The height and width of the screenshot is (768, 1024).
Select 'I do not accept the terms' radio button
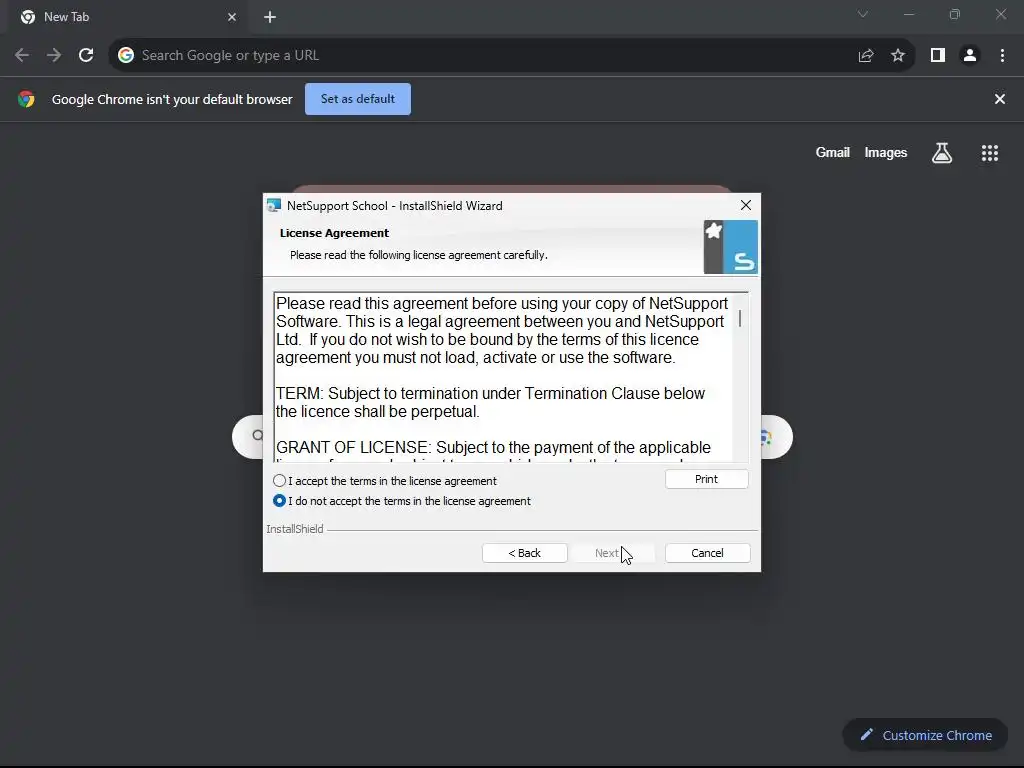[280, 501]
